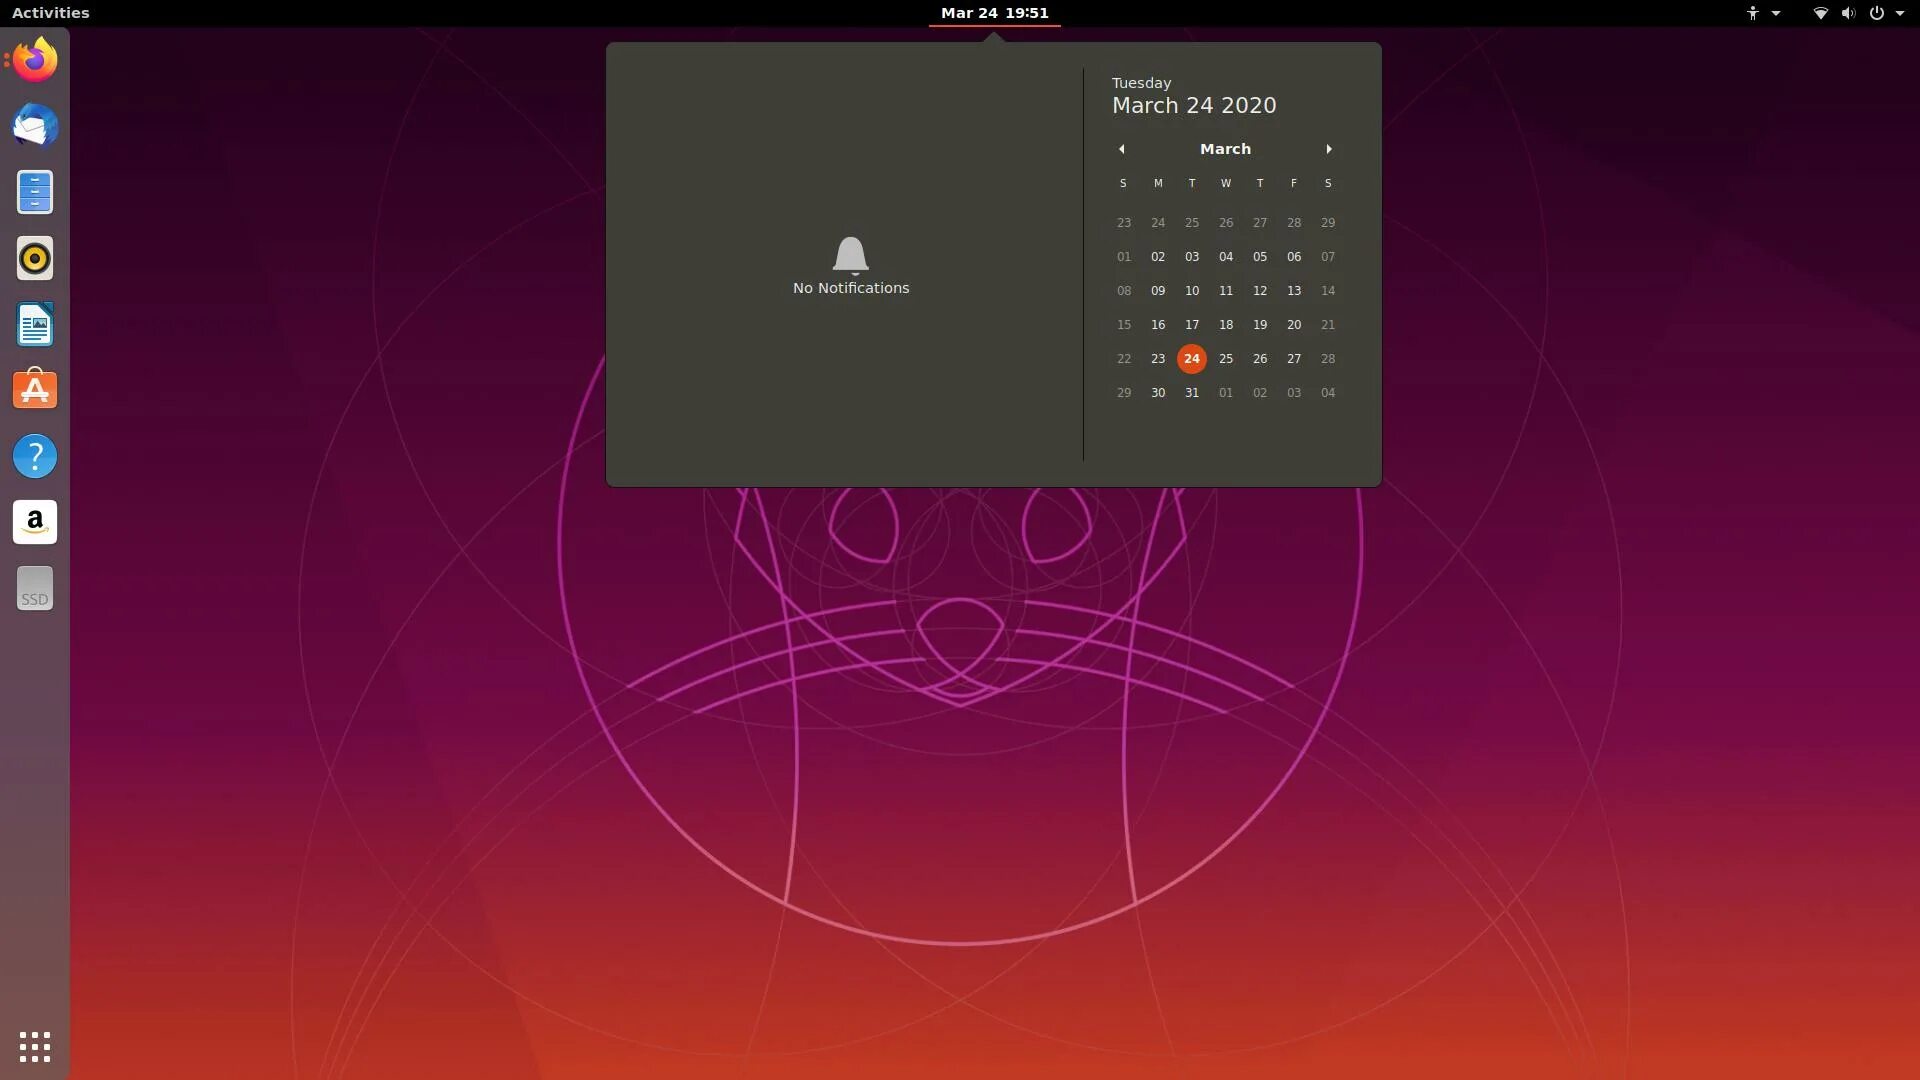
Task: Go to next month in calendar
Action: coord(1329,149)
